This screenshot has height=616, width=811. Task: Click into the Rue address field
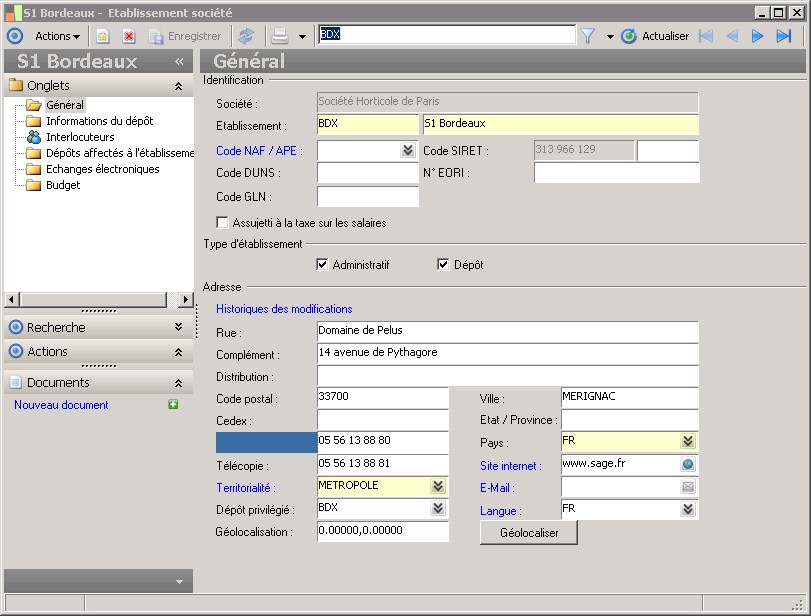tap(507, 331)
